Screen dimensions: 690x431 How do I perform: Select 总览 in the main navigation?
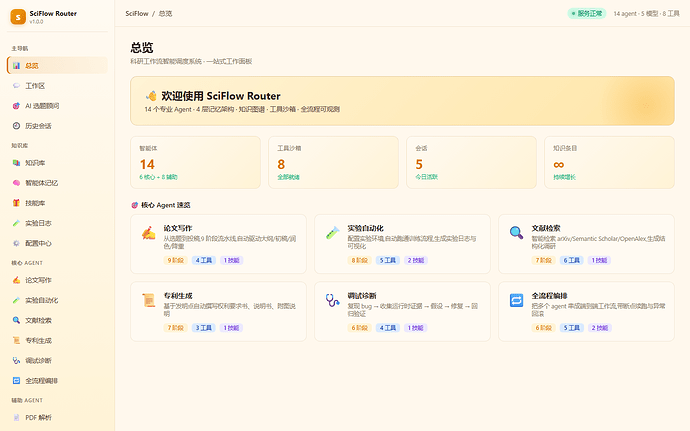click(x=57, y=66)
